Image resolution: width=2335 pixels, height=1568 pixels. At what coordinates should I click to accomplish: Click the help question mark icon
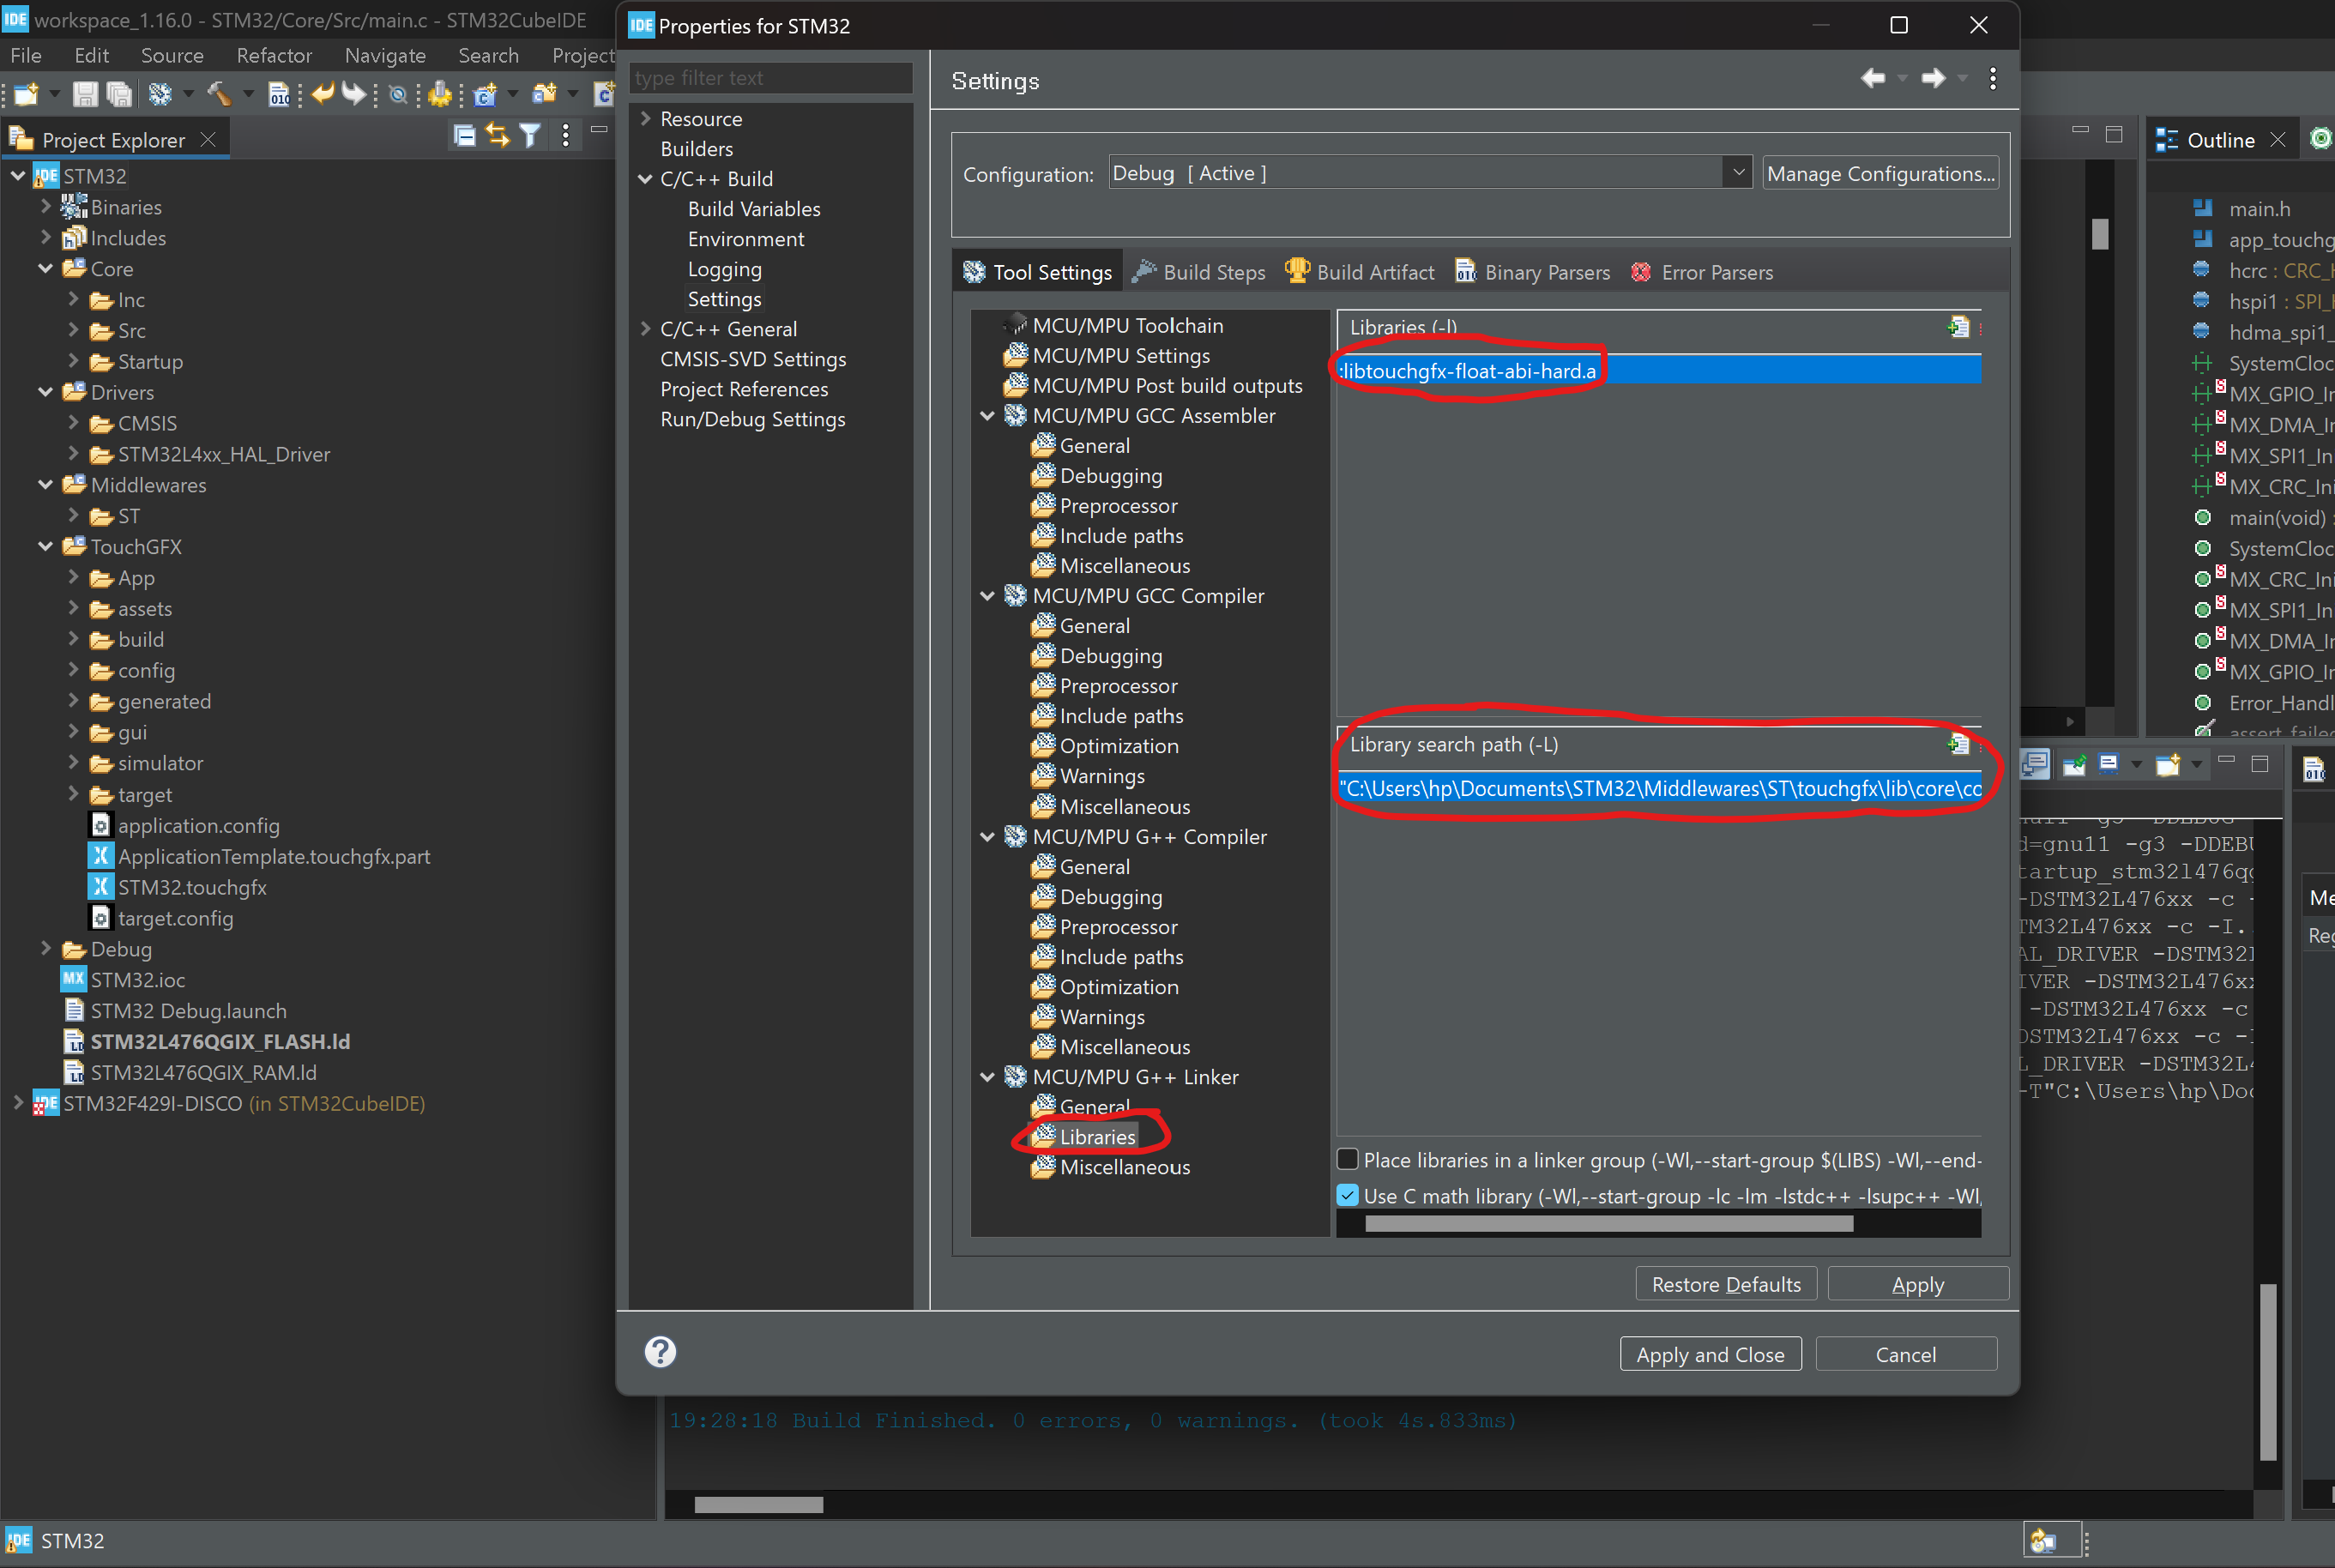click(660, 1352)
